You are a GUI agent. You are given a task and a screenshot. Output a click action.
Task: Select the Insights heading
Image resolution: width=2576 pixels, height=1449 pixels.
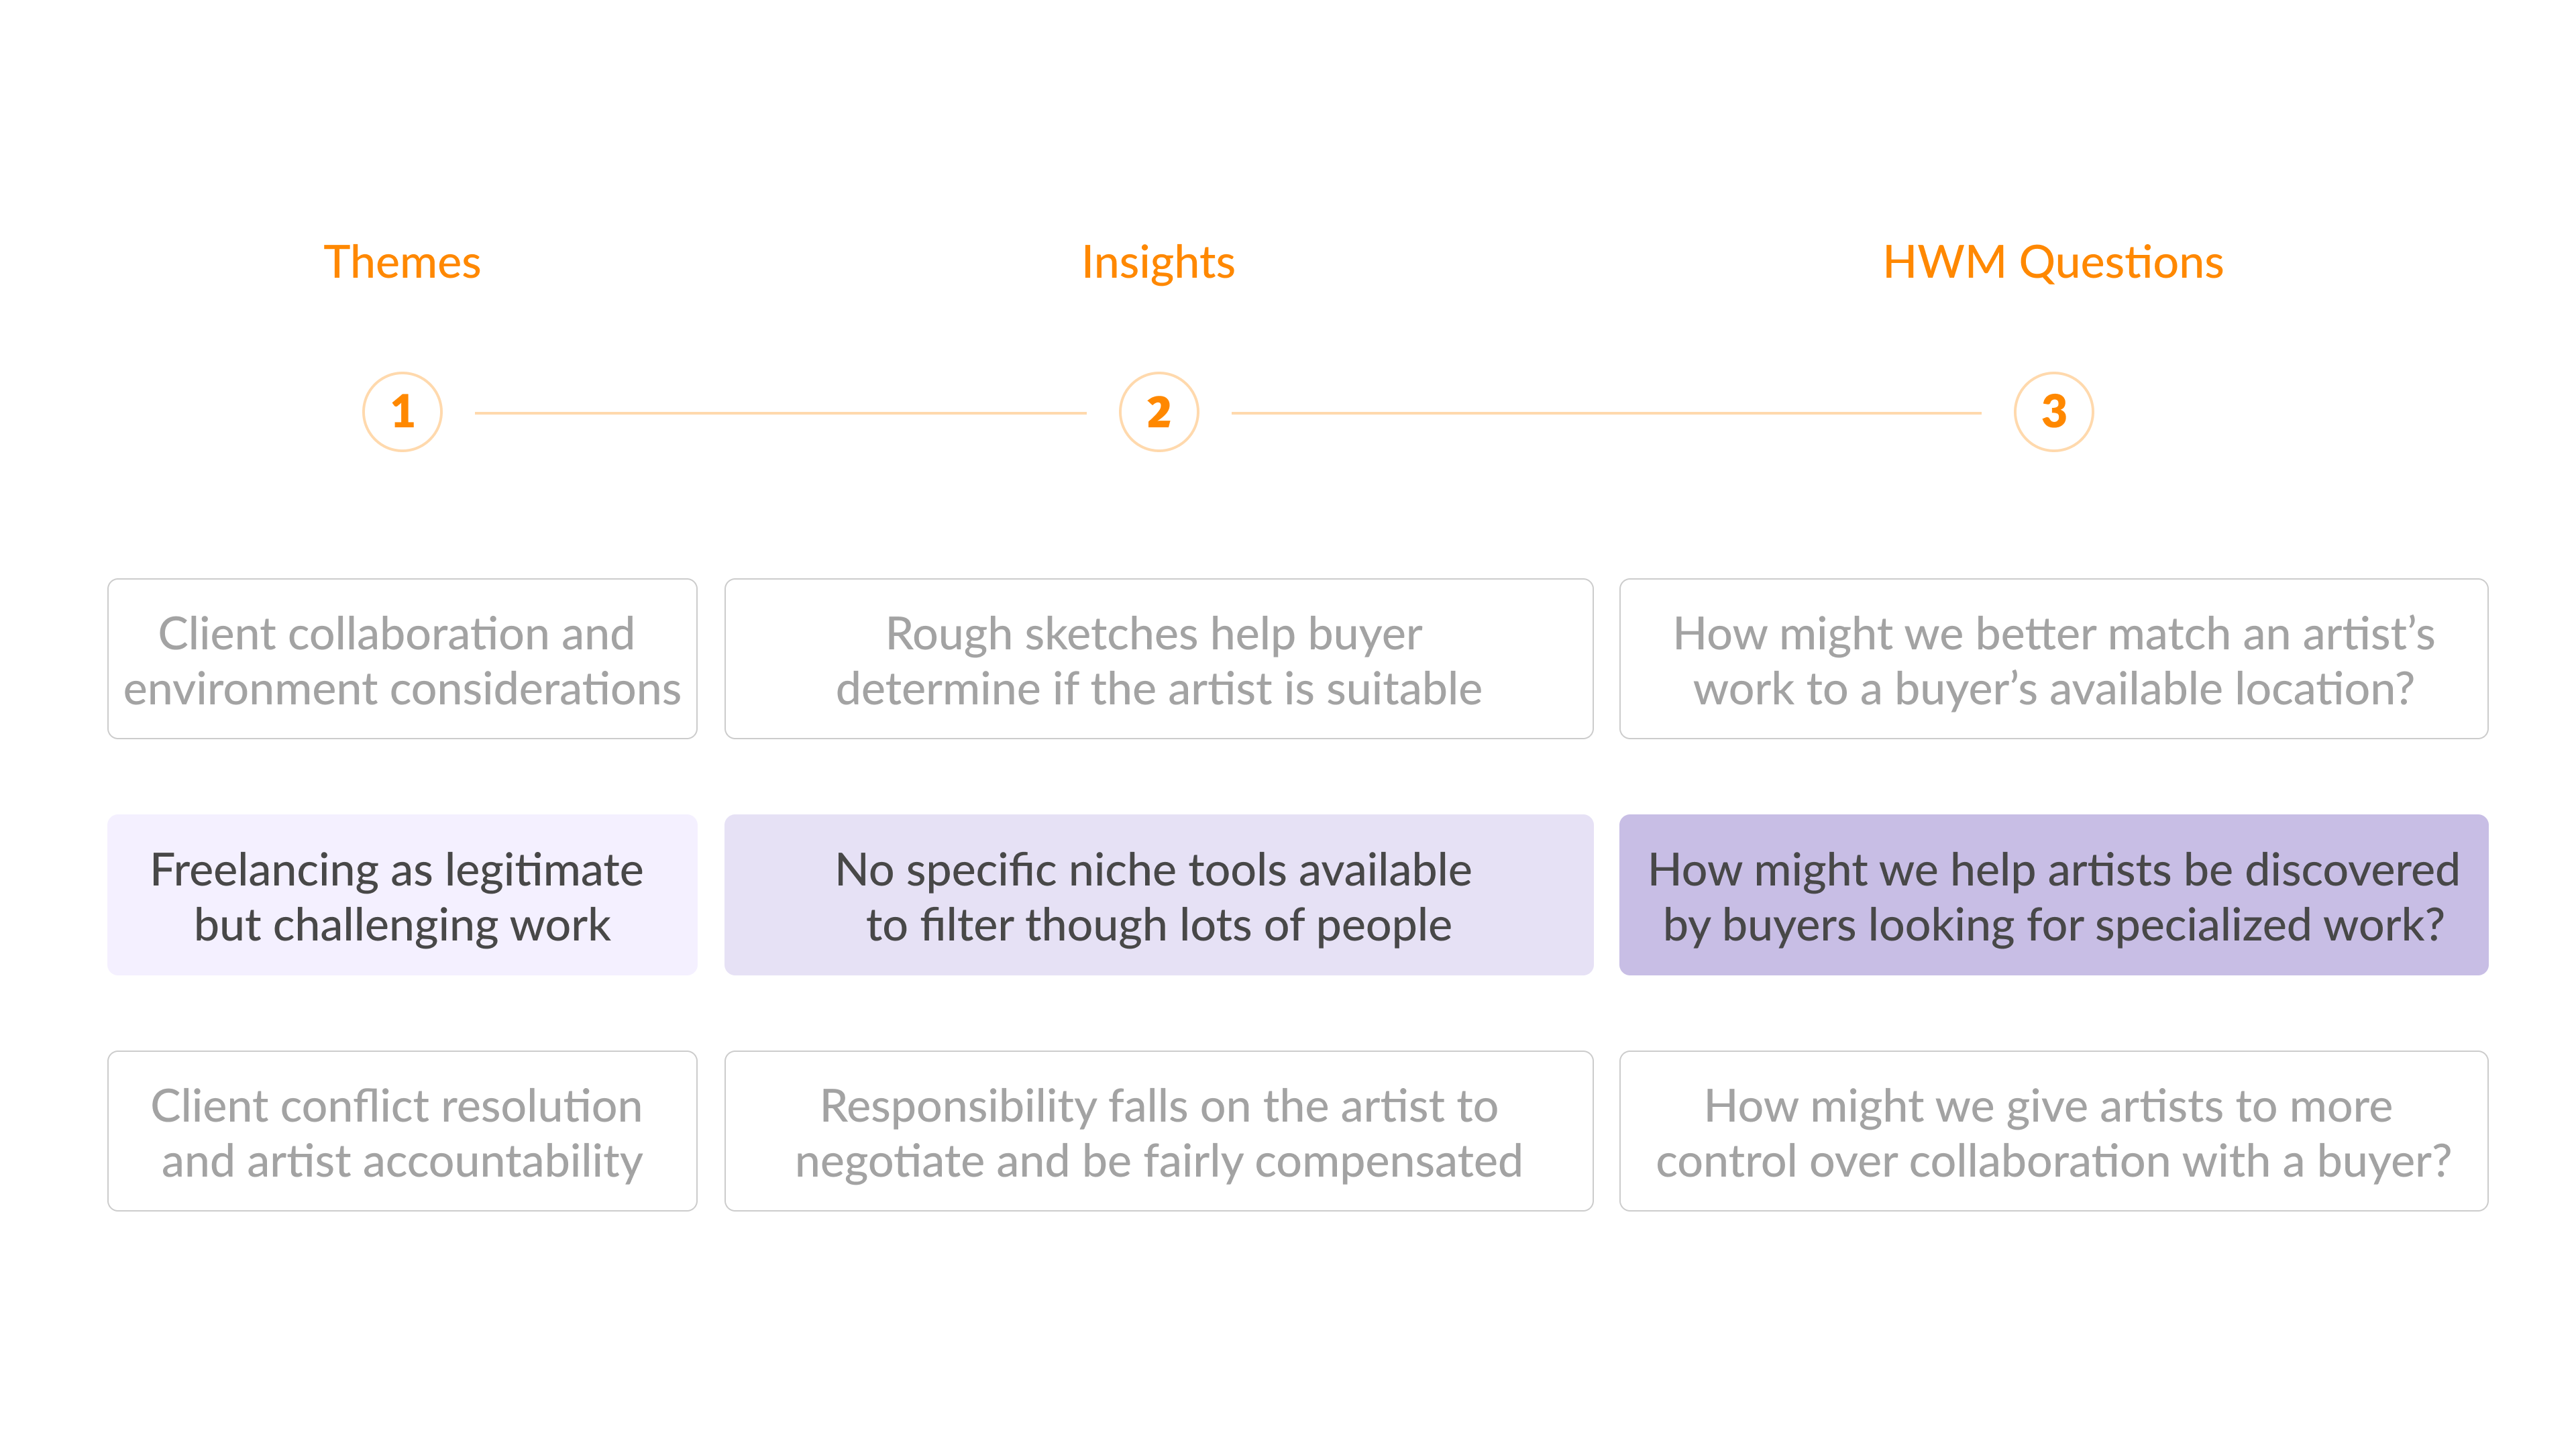[1158, 263]
